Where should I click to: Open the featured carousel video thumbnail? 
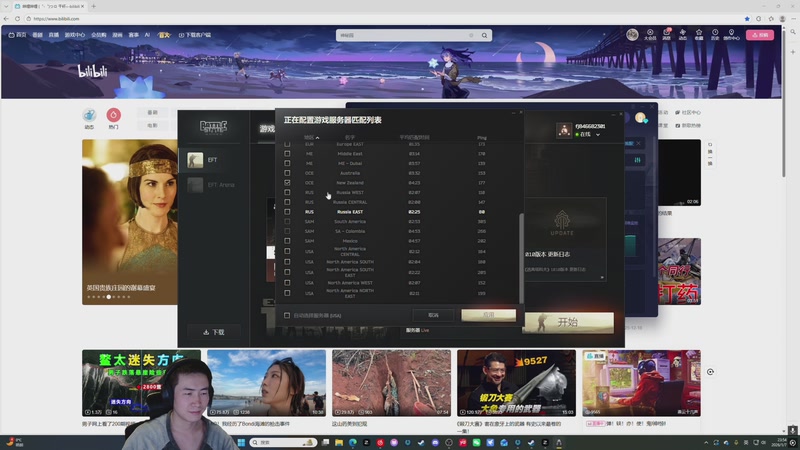coord(130,222)
